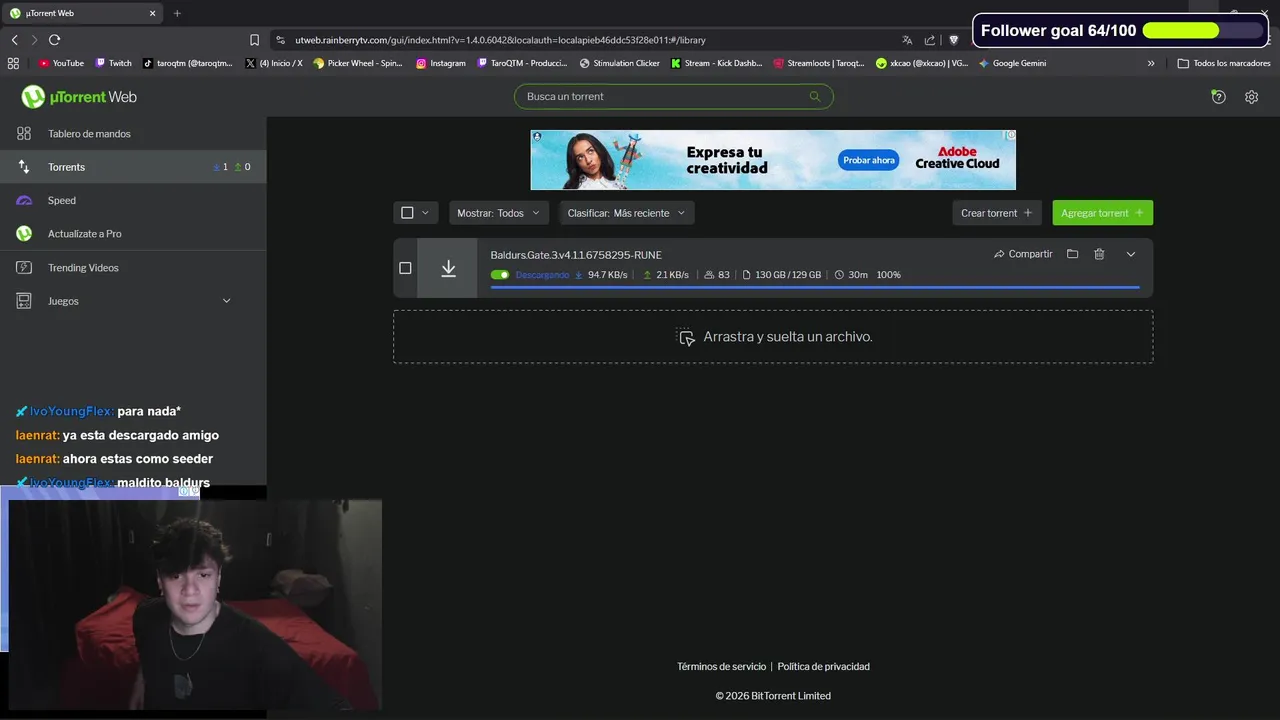The image size is (1280, 720).
Task: Tick the checkbox for Baldurs Gate torrent
Action: [x=405, y=268]
